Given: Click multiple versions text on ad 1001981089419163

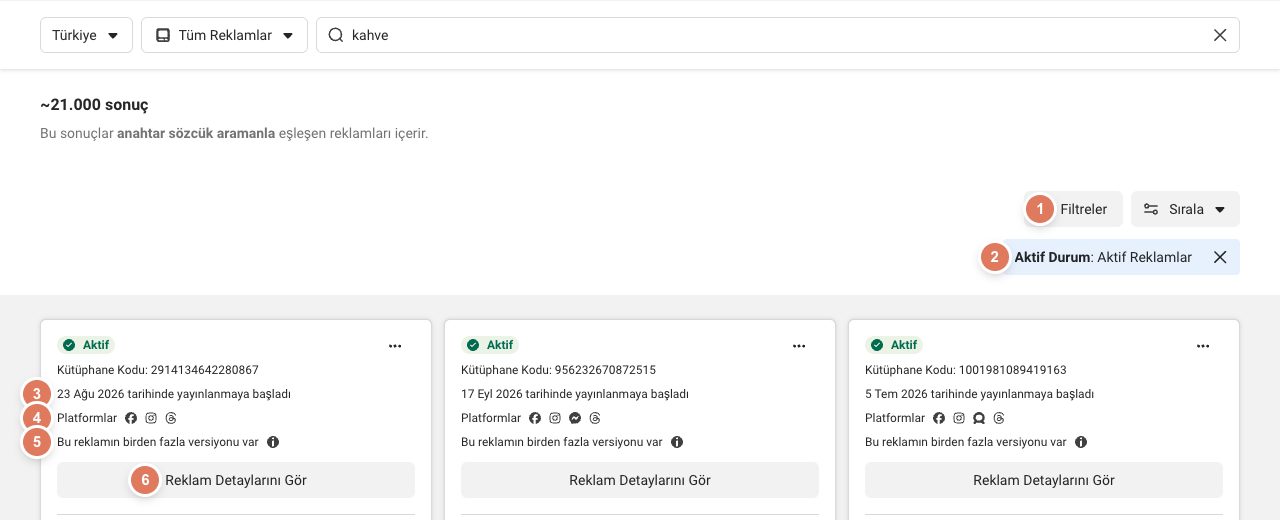Looking at the screenshot, I should pyautogui.click(x=966, y=442).
